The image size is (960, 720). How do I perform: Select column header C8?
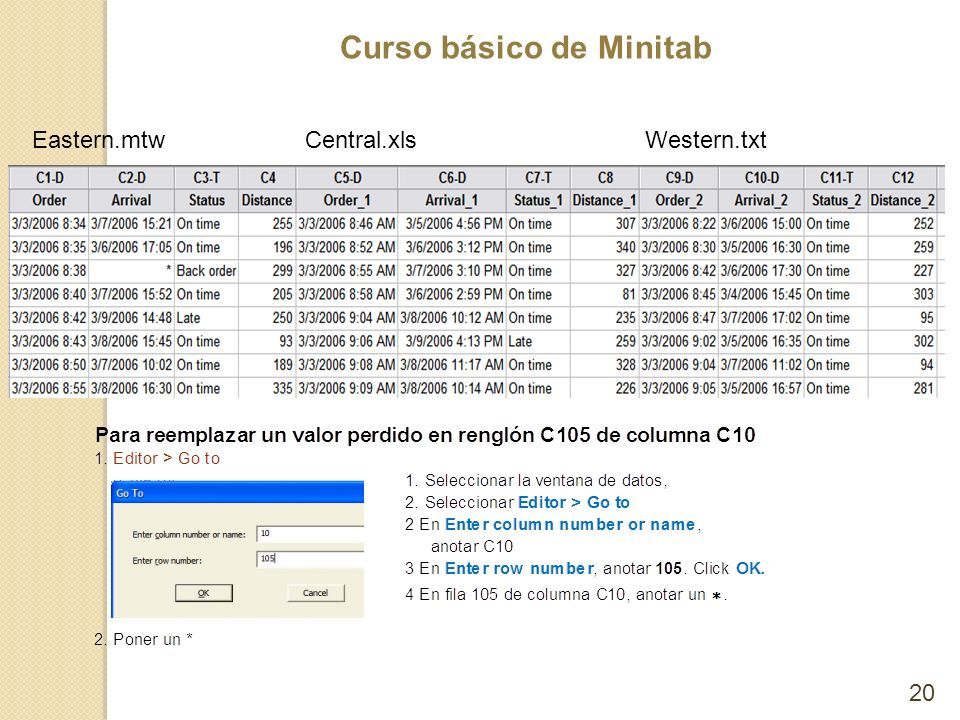[x=605, y=178]
